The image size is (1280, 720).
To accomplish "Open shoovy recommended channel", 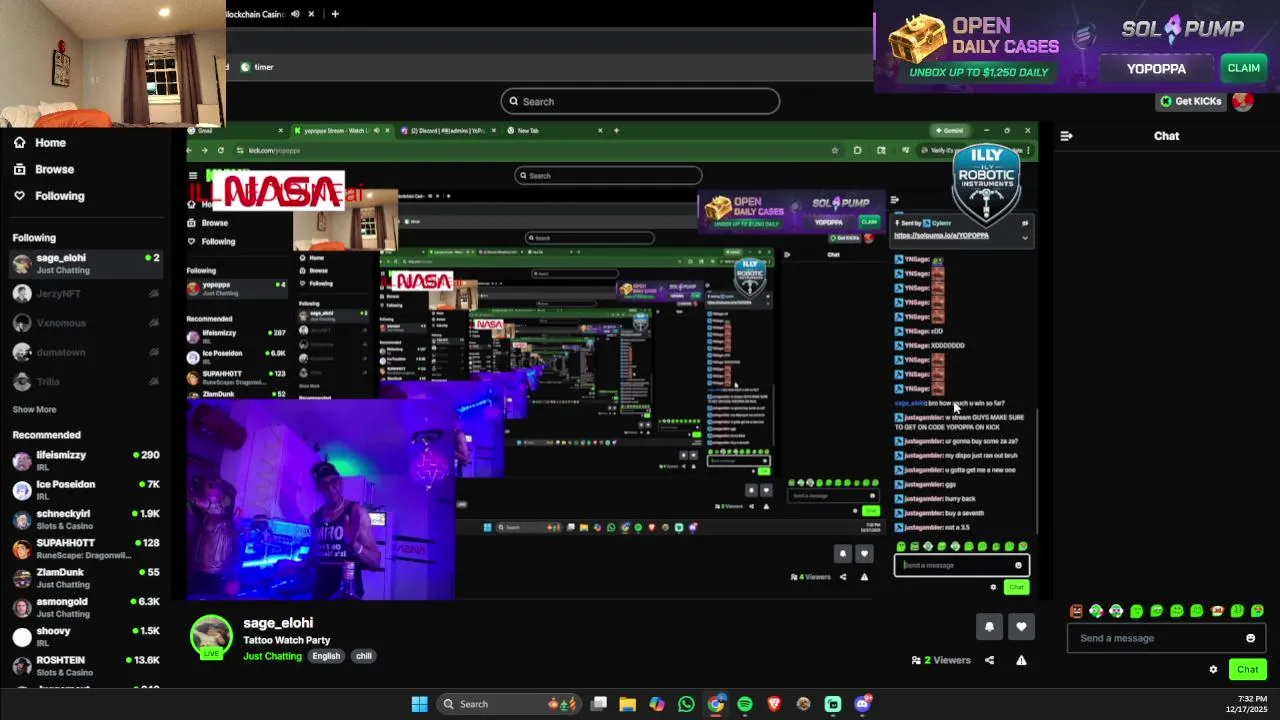I will pyautogui.click(x=85, y=637).
